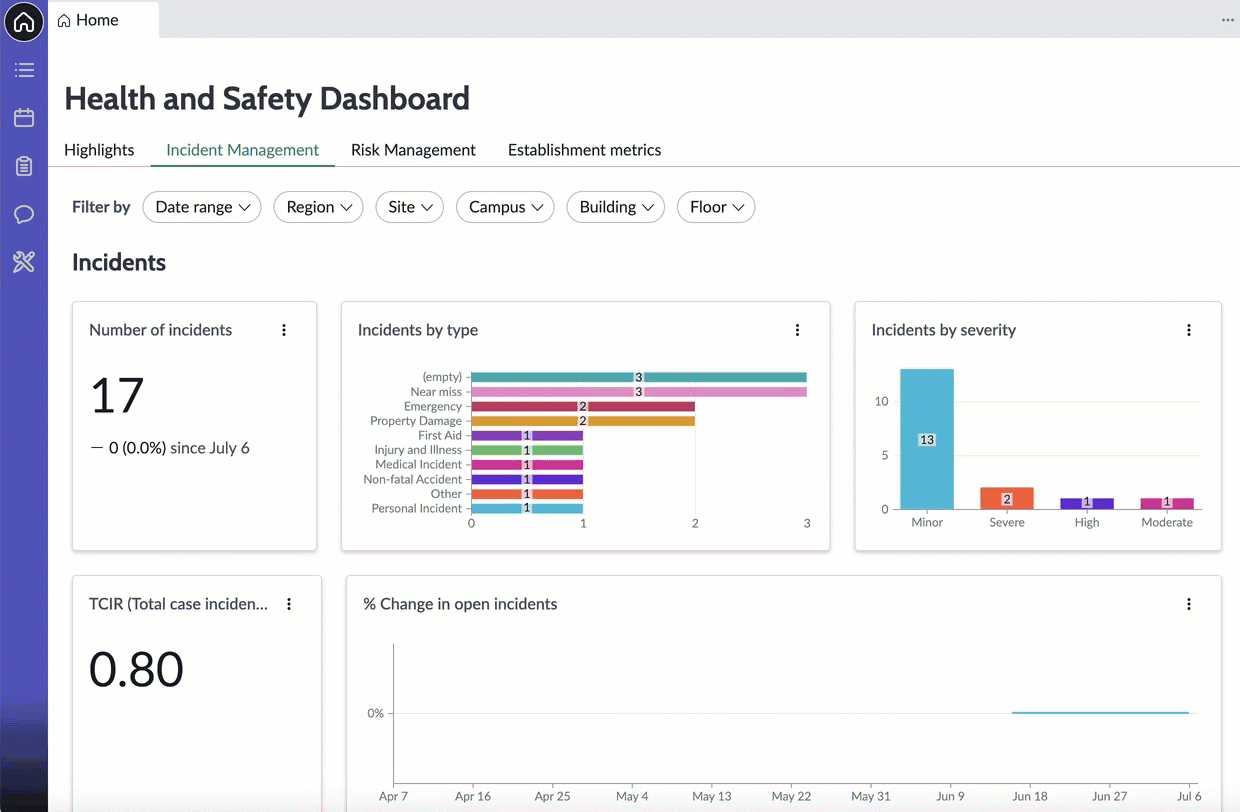Image resolution: width=1240 pixels, height=812 pixels.
Task: Click the 'Number of incidents' card title
Action: point(160,330)
